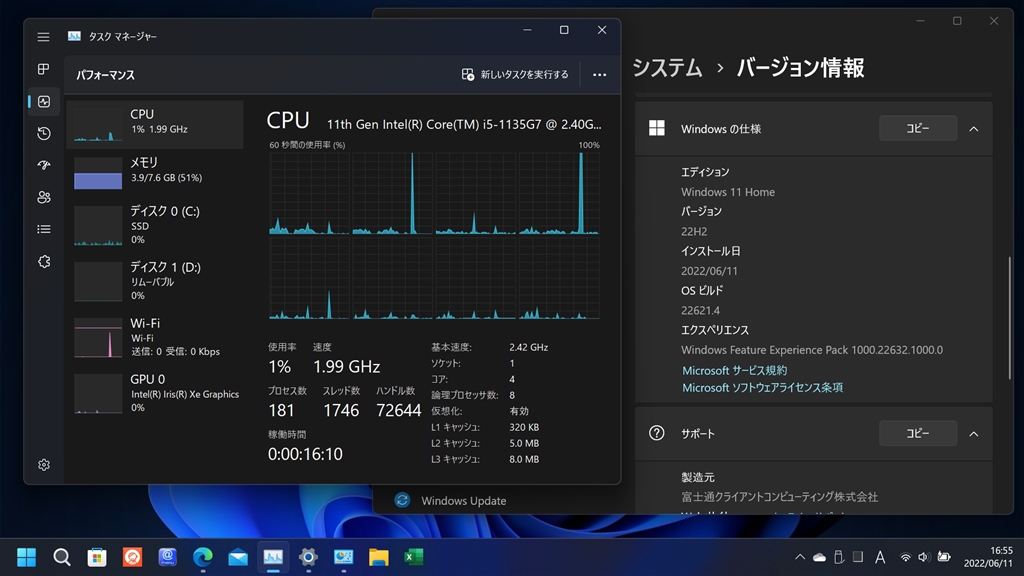Open Wi-Fi network icon in system tray
1024x576 pixels.
[x=905, y=557]
